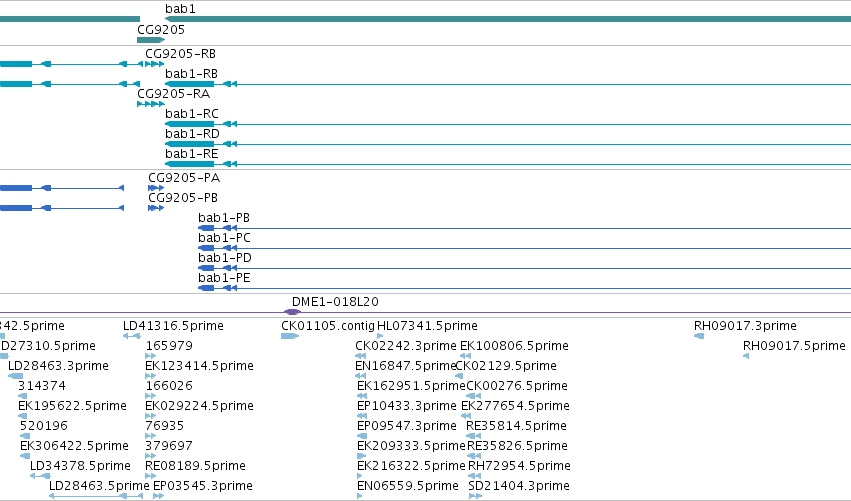Select EST EN16847.5prime
851x501 pixels.
click(405, 366)
